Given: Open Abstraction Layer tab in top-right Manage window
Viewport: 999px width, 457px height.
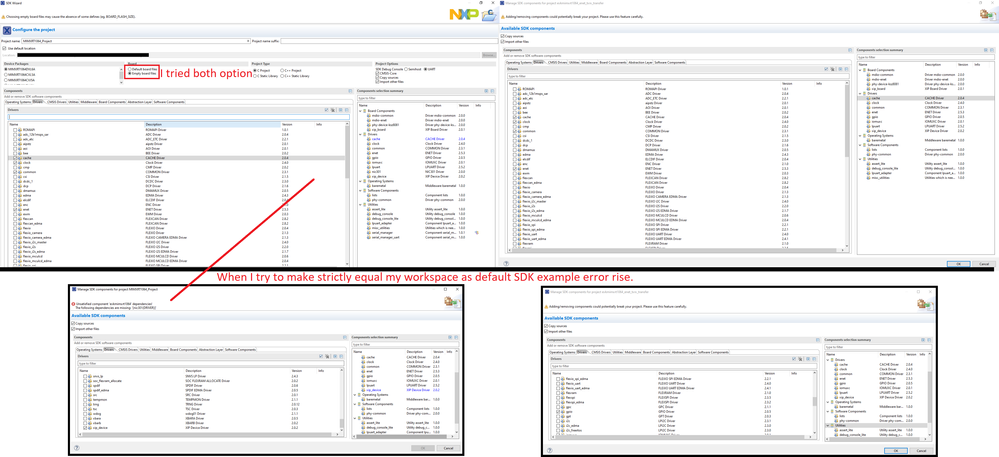Looking at the screenshot, I should (640, 62).
